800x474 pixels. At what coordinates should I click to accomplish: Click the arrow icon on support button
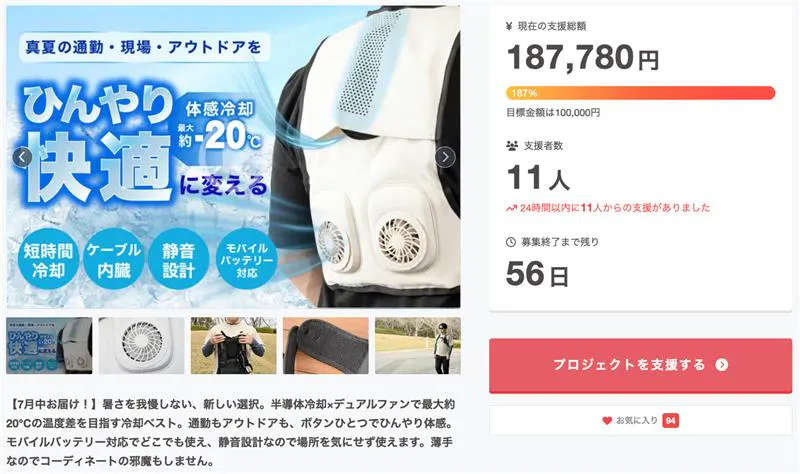pyautogui.click(x=721, y=364)
